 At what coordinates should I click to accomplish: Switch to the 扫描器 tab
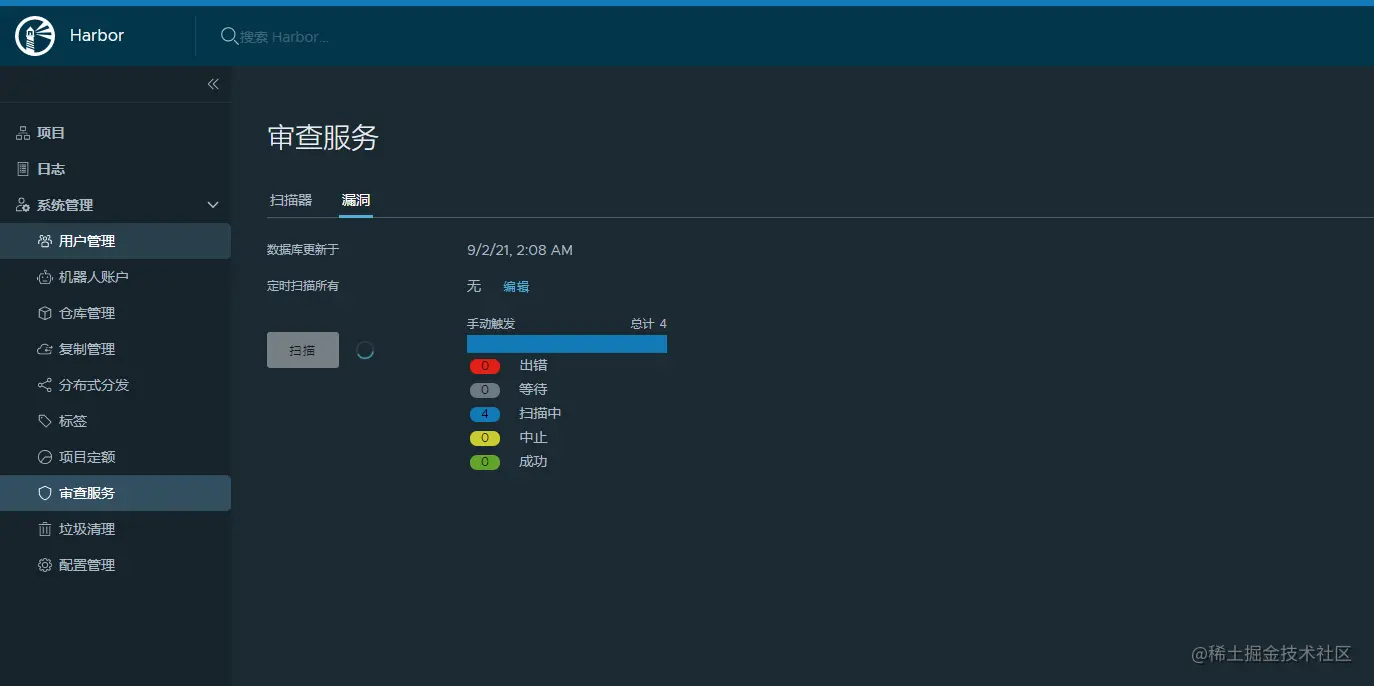click(291, 200)
